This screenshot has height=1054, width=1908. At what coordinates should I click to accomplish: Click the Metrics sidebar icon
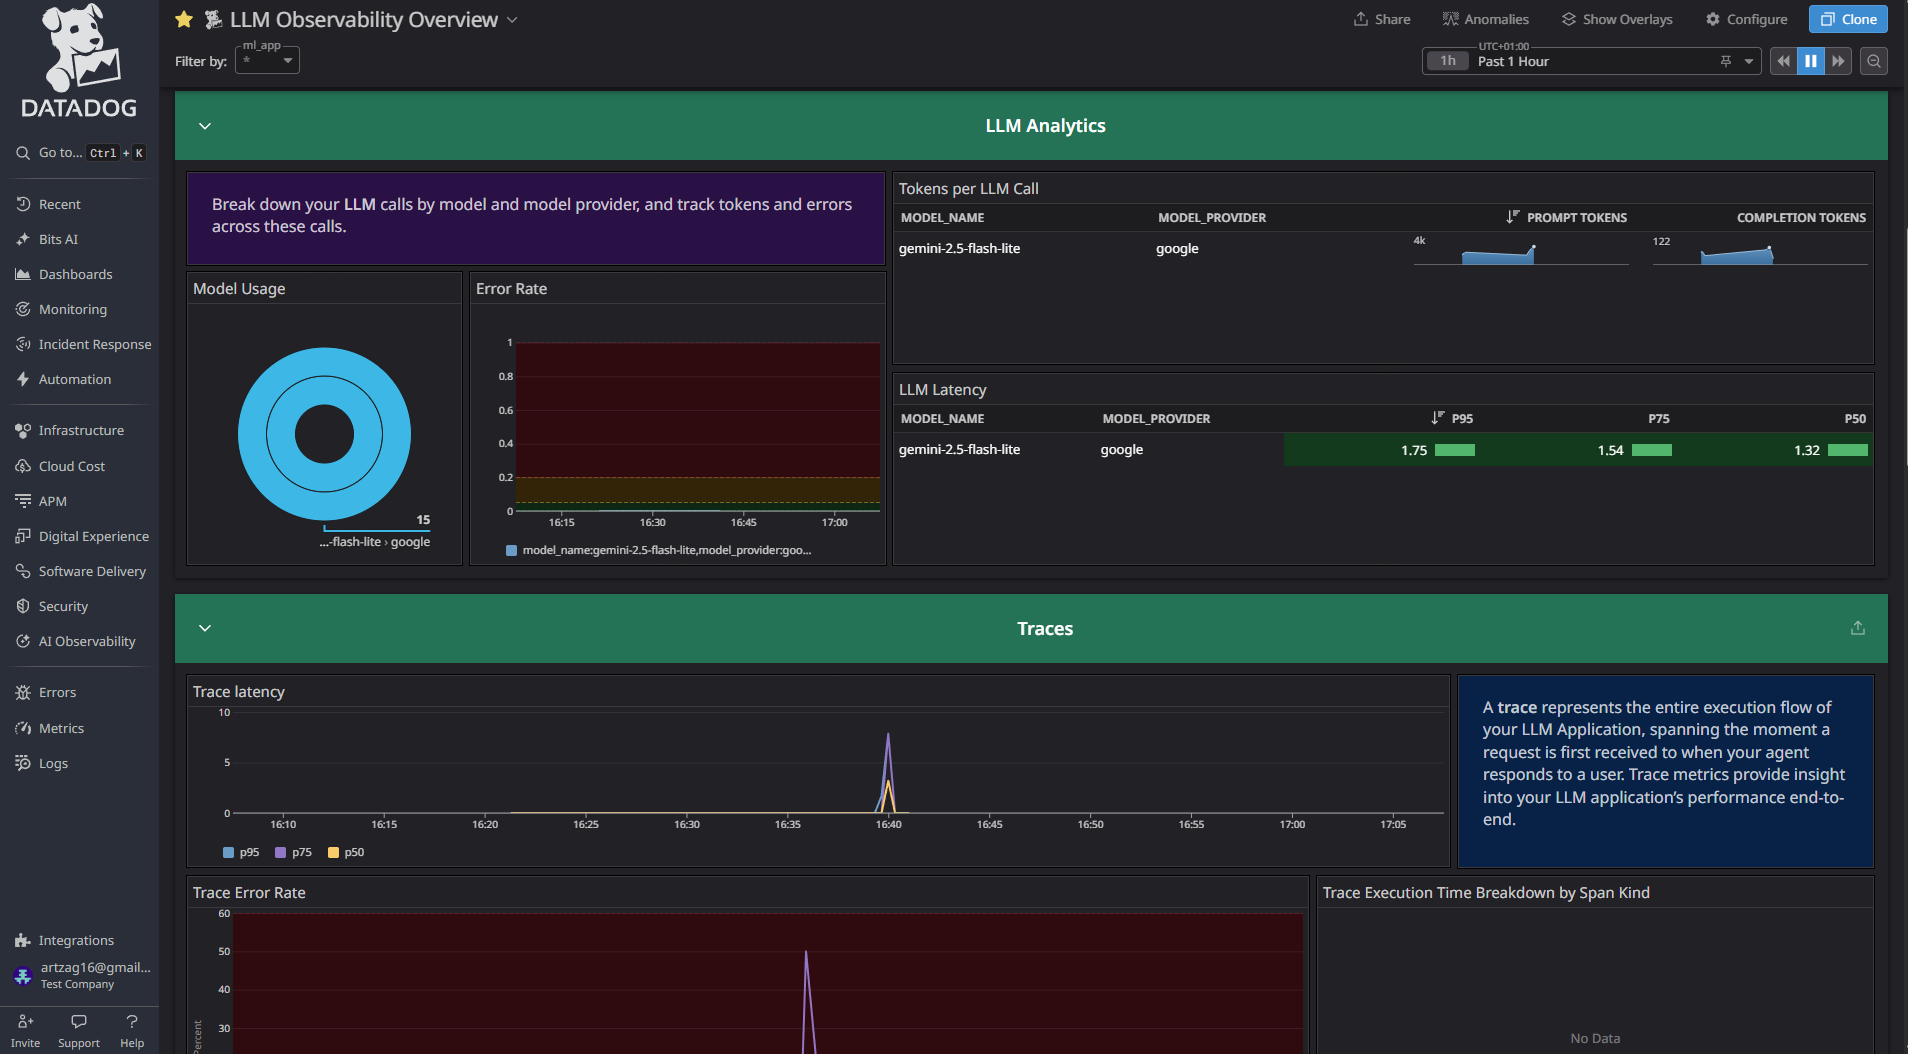click(23, 728)
